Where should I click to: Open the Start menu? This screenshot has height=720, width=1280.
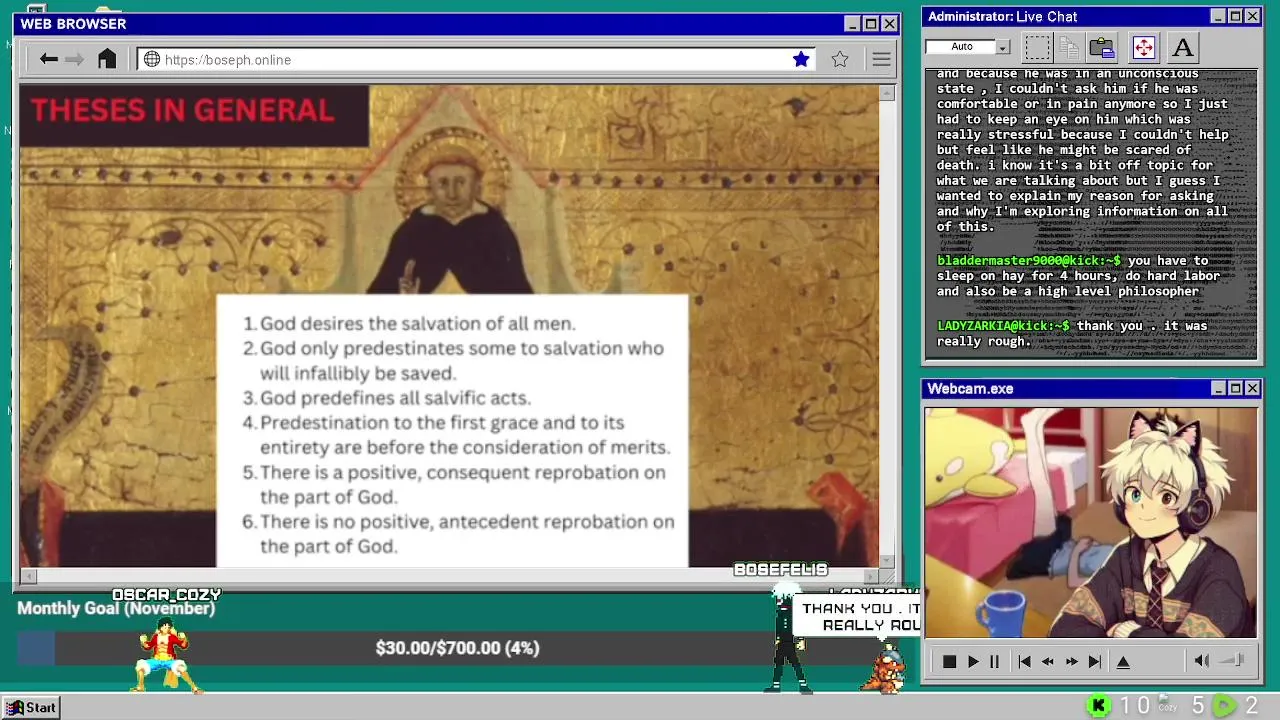[x=32, y=707]
